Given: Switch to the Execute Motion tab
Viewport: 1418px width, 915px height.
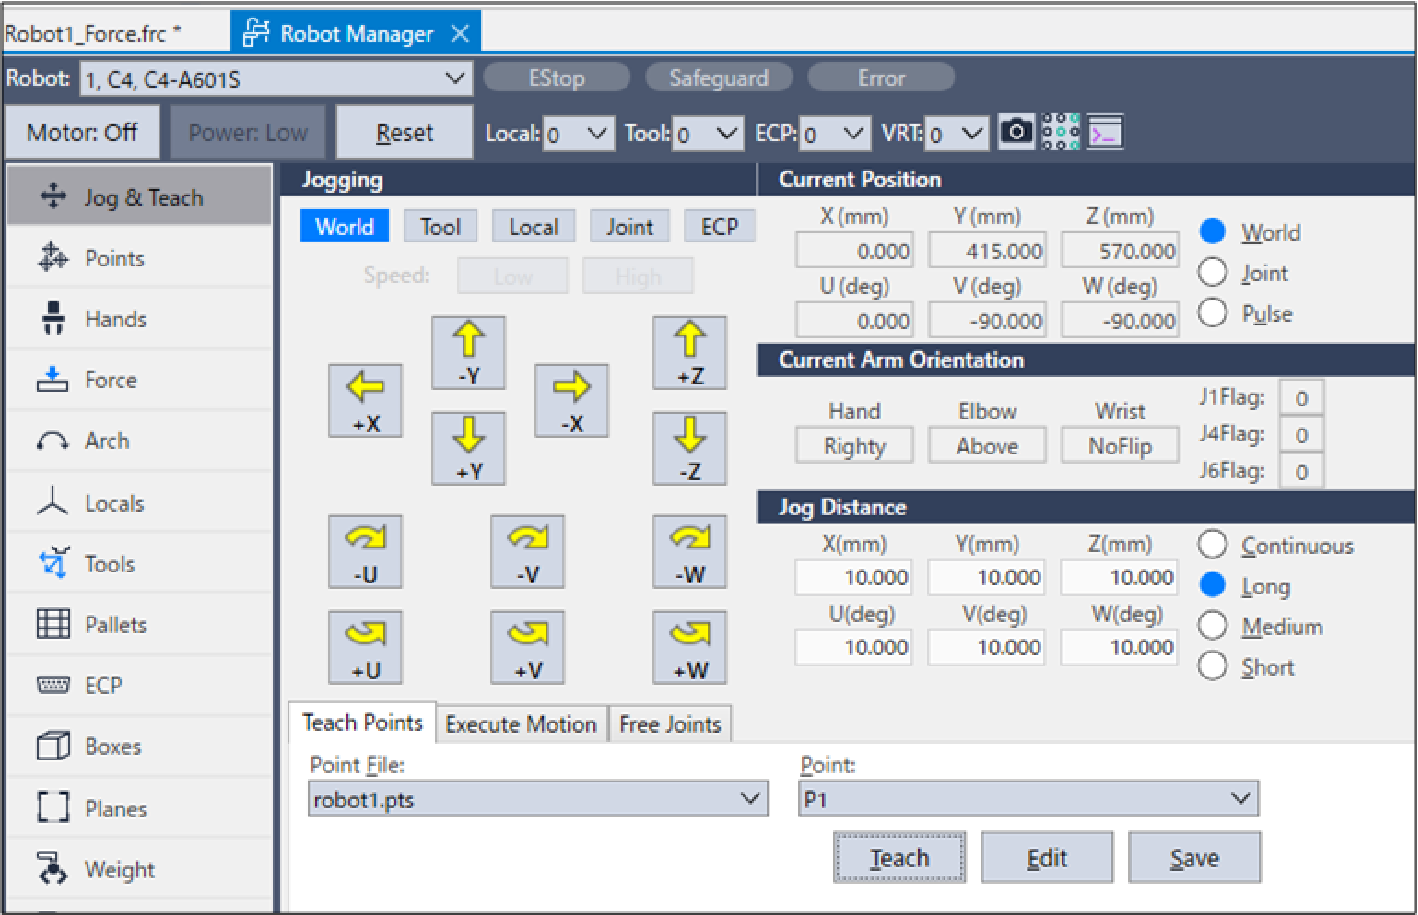Looking at the screenshot, I should [521, 724].
